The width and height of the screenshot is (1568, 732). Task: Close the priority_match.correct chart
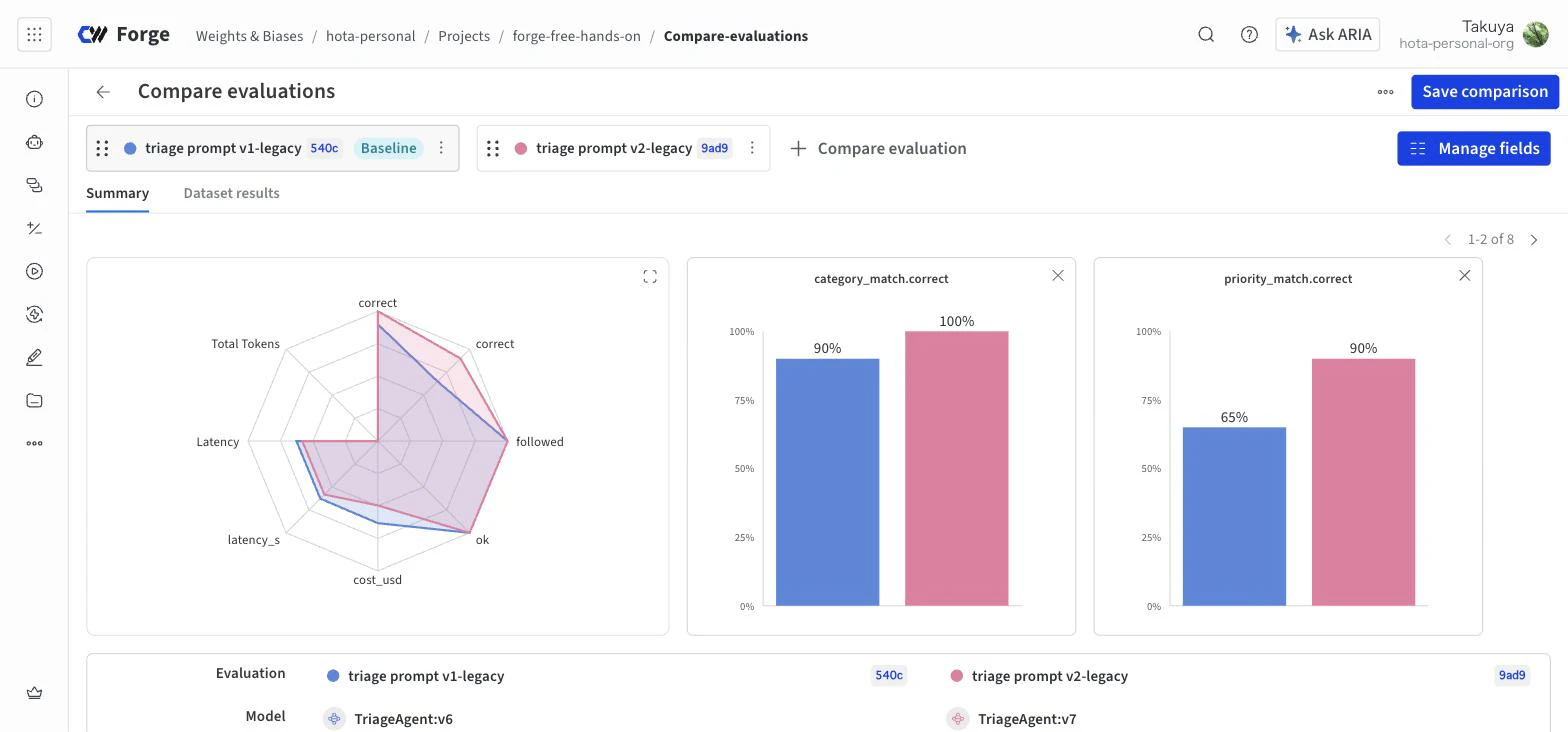1465,276
